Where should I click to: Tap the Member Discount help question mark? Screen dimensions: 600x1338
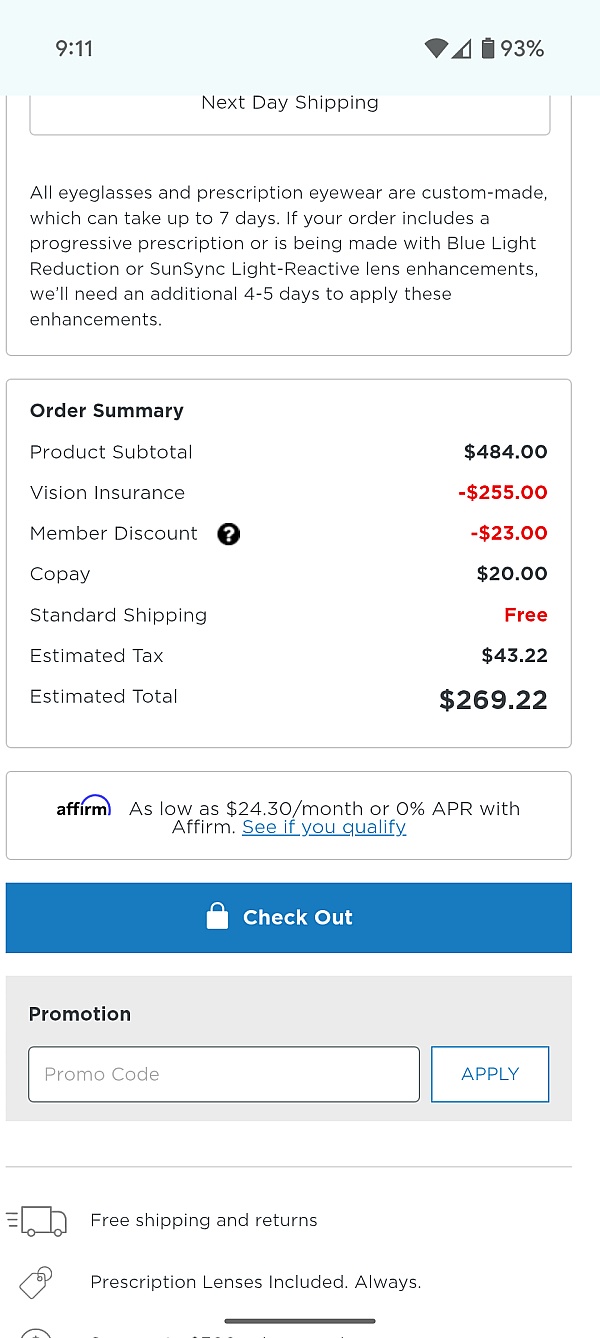coord(229,534)
